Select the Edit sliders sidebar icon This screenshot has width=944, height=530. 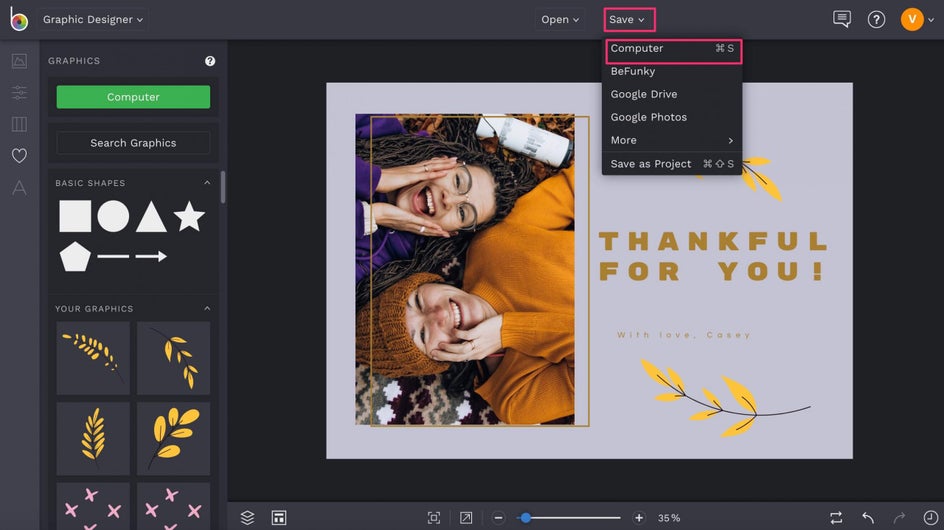19,93
